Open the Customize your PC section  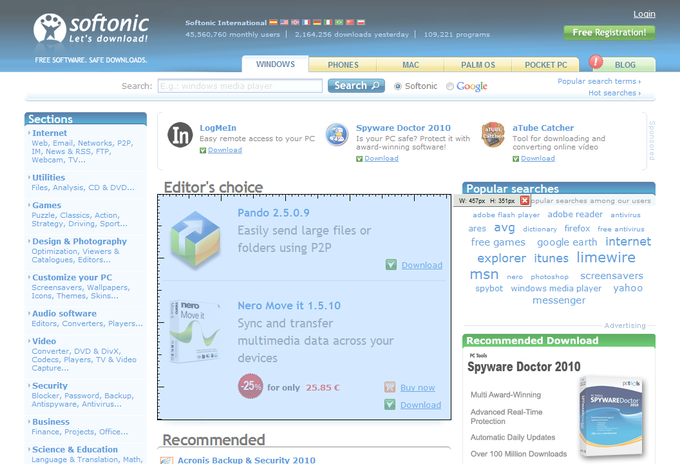[72, 277]
